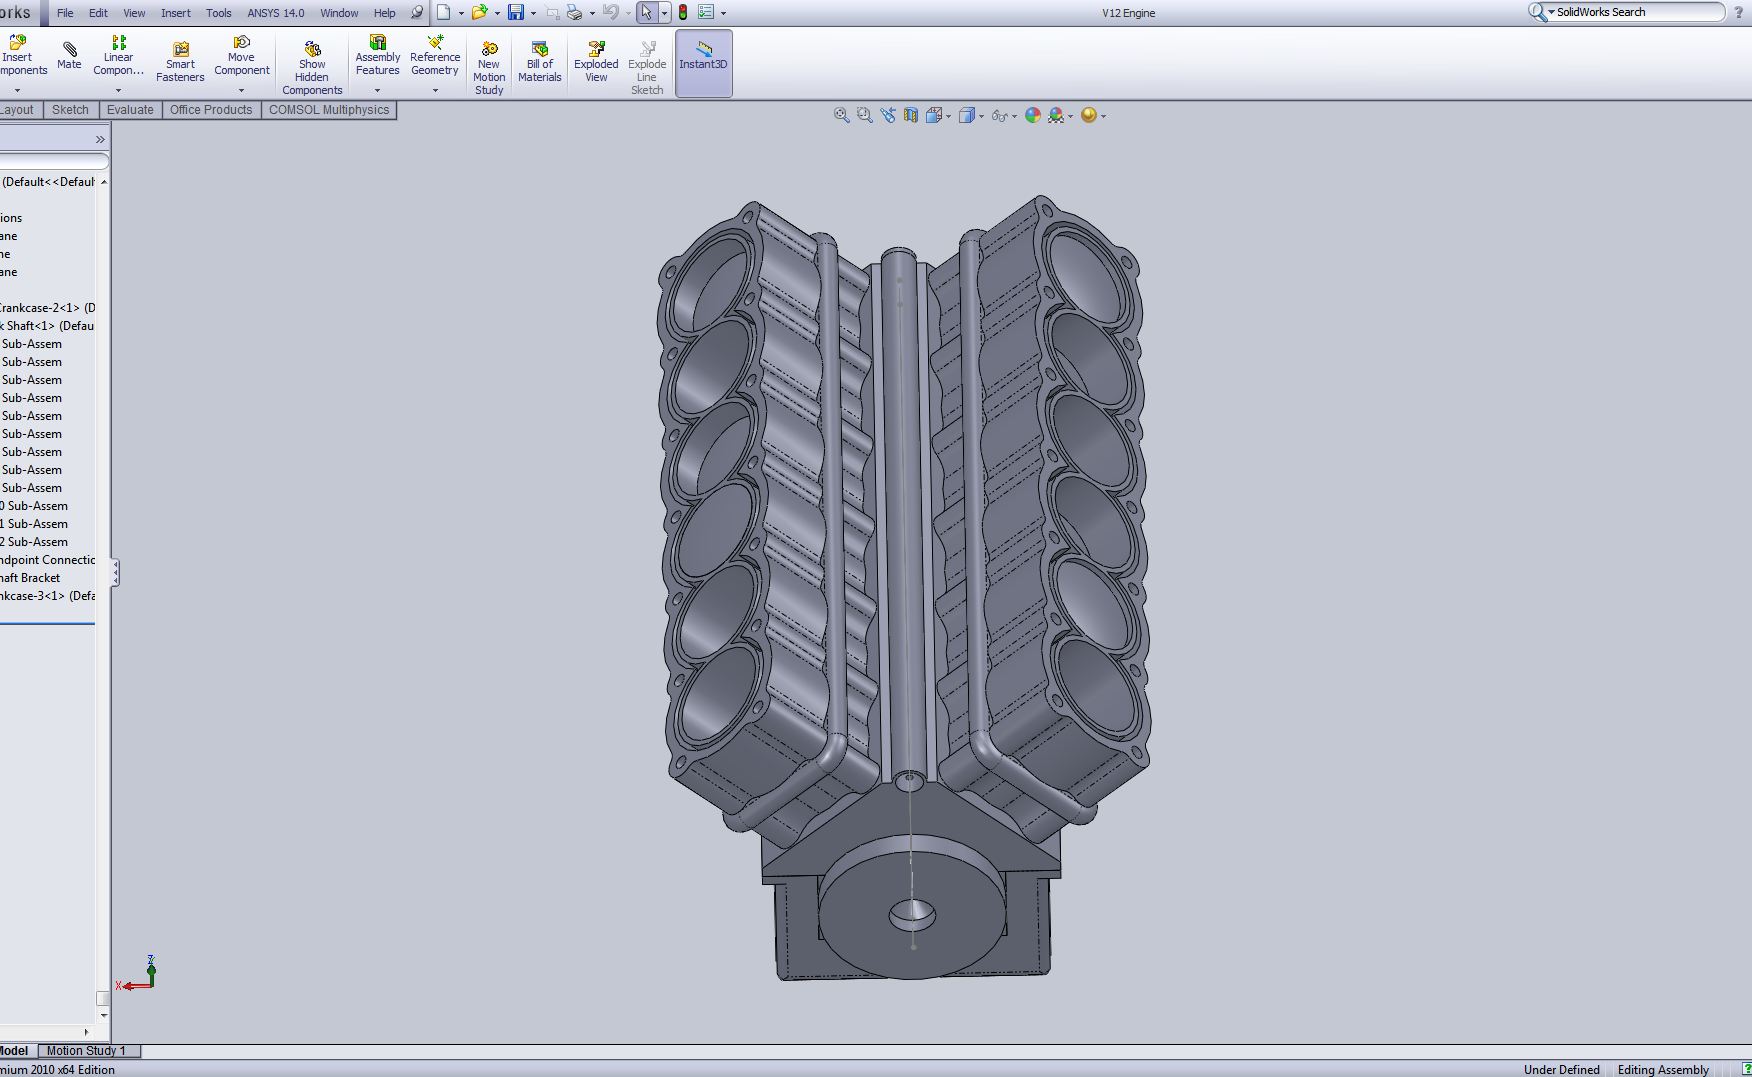Create a New Motion Study
The height and width of the screenshot is (1077, 1752).
489,68
